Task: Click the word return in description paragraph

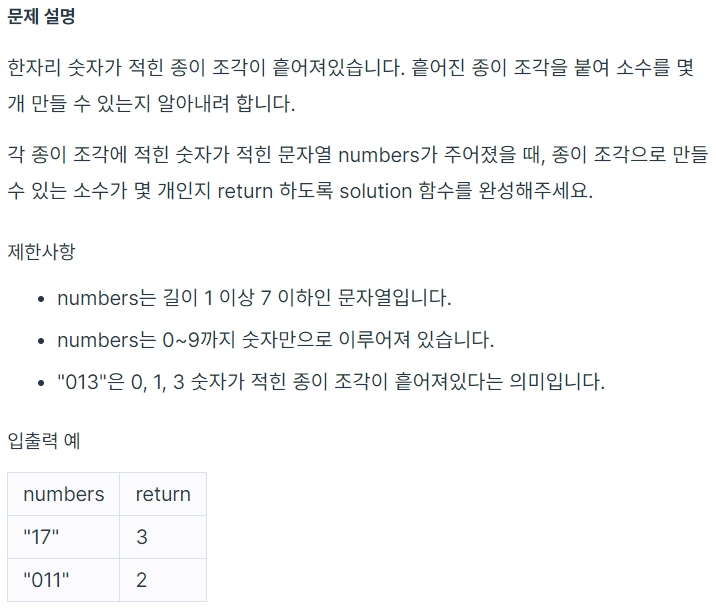Action: click(245, 191)
